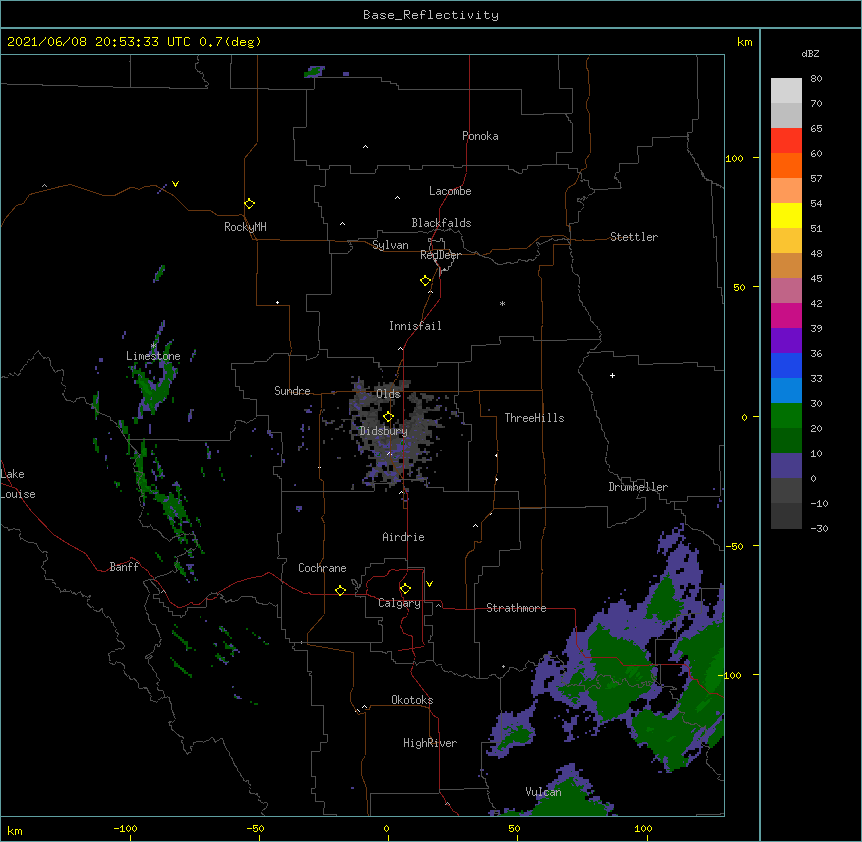Click the RockyMH label
The width and height of the screenshot is (862, 842).
point(245,227)
